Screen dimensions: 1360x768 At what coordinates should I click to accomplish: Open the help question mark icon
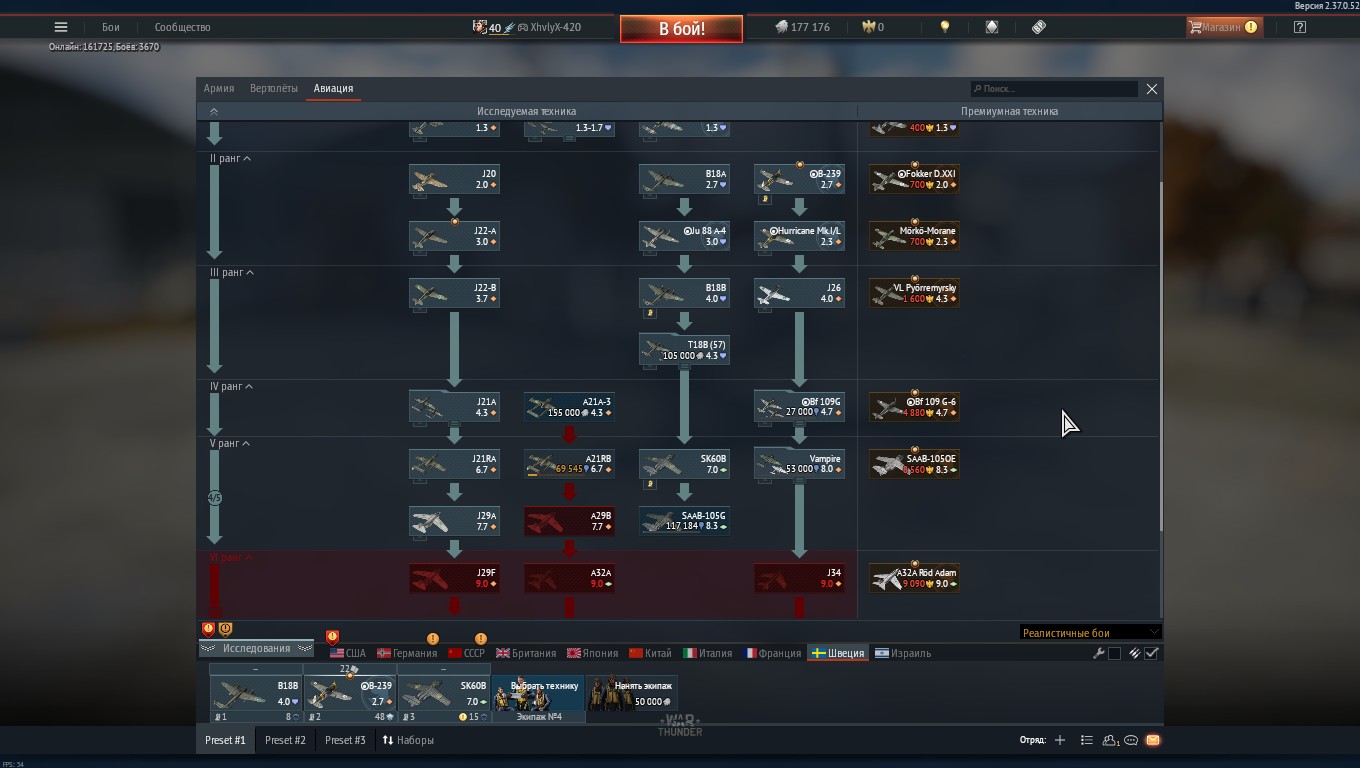tap(1299, 27)
